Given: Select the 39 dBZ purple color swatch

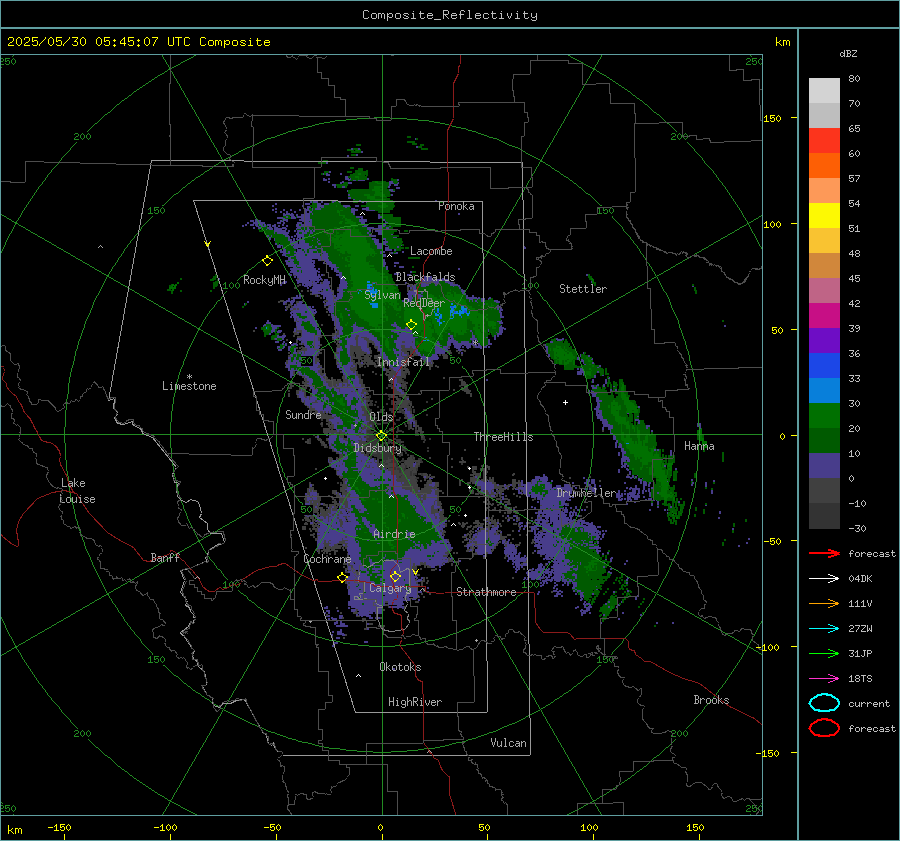Looking at the screenshot, I should click(x=824, y=340).
